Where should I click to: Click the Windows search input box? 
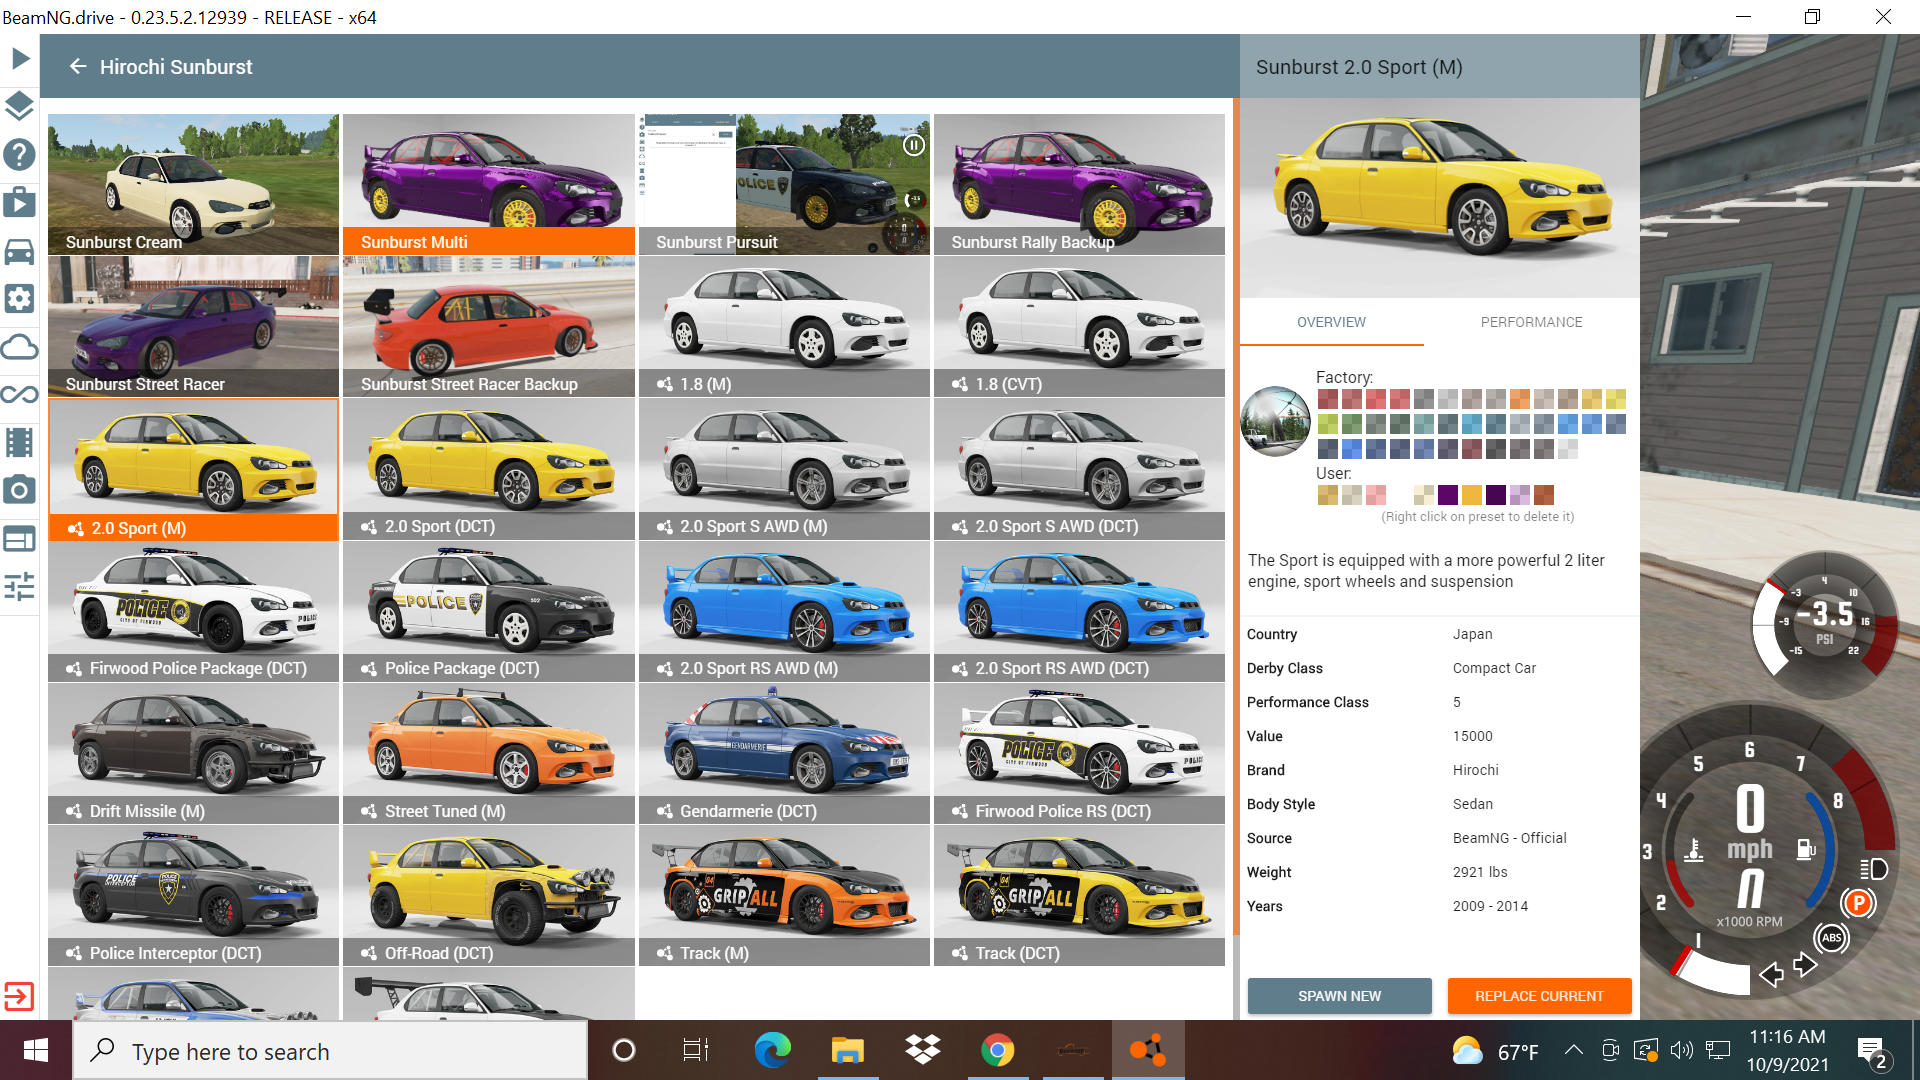click(x=330, y=1051)
